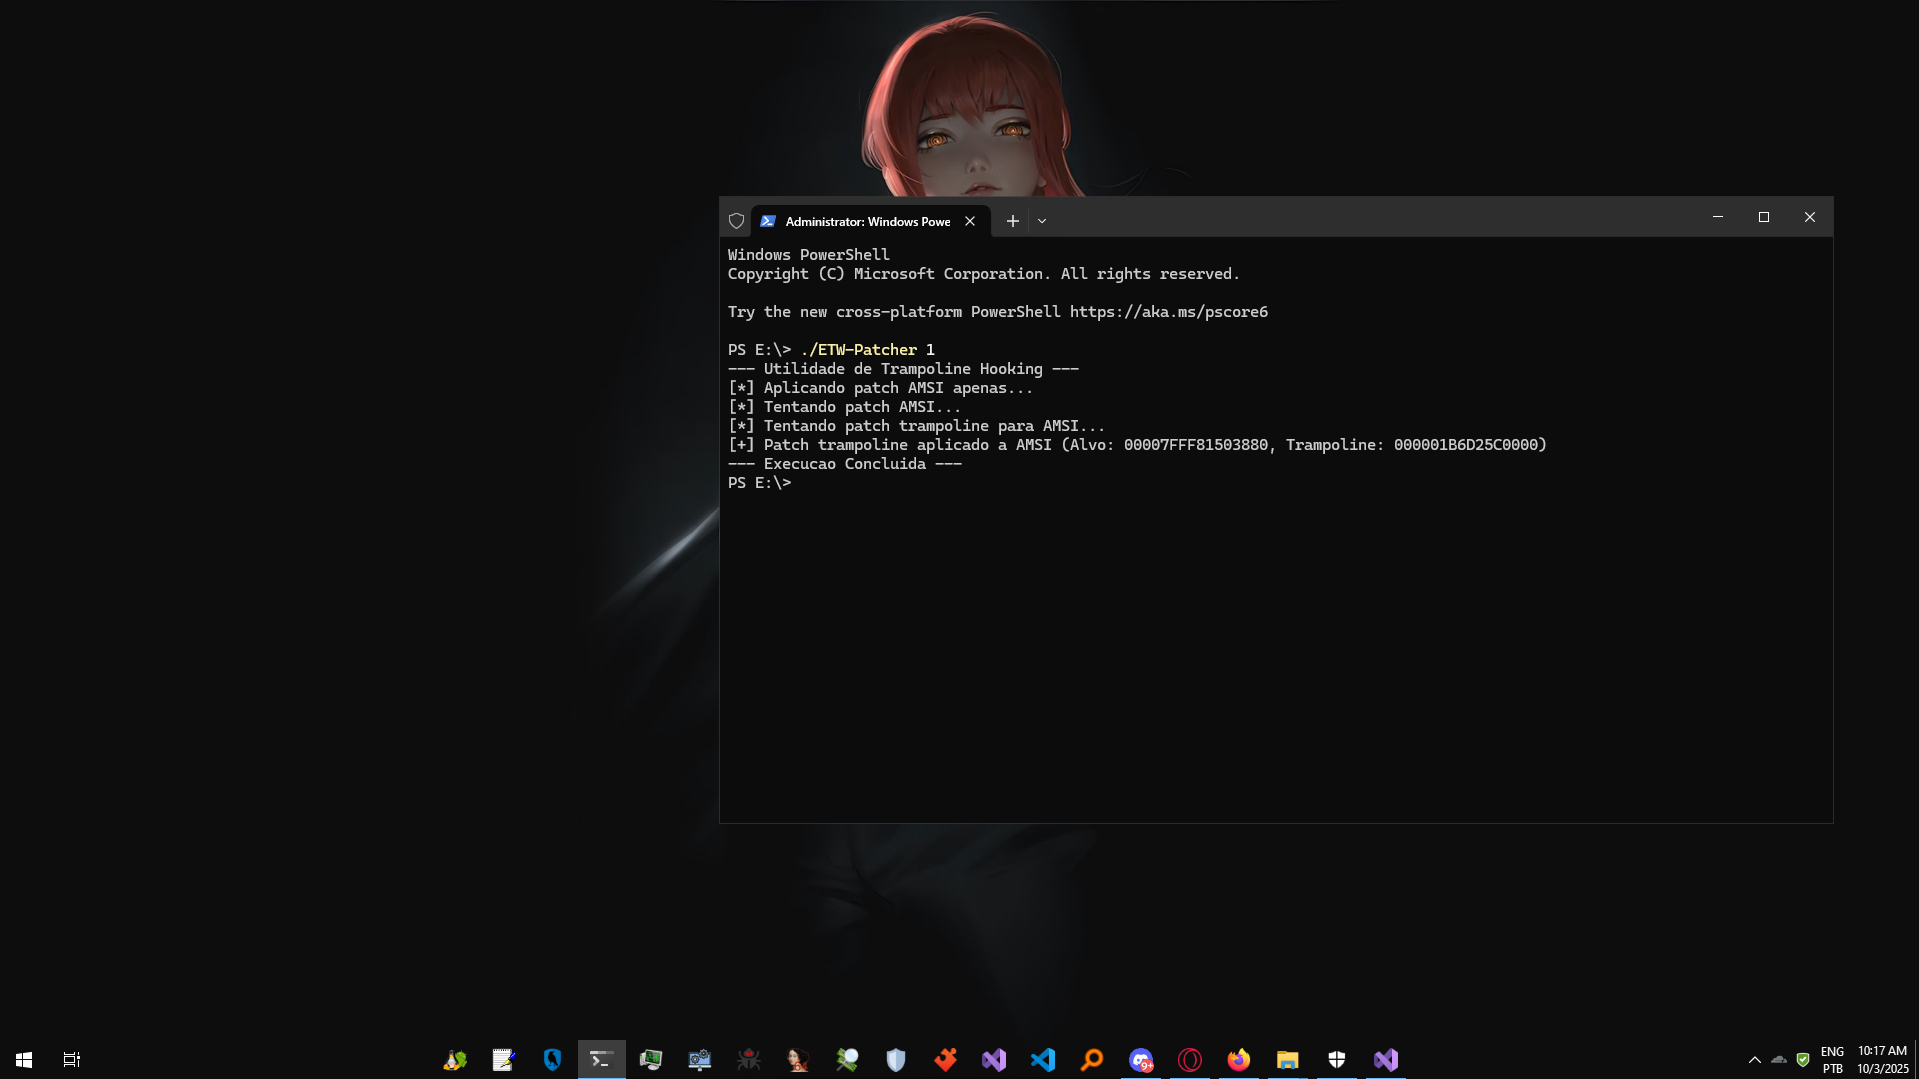Minimize the Windows Terminal window

tap(1718, 217)
